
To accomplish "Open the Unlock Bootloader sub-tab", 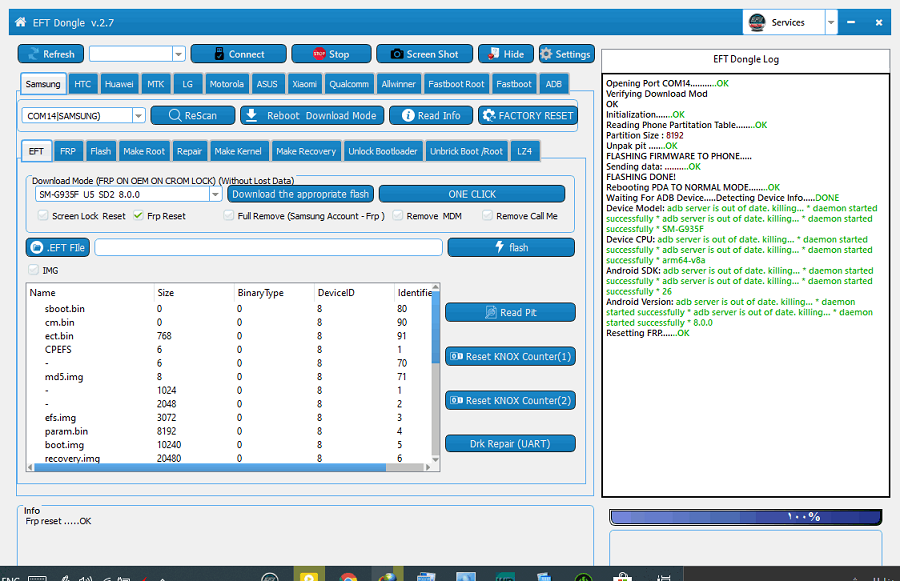I will pos(383,151).
